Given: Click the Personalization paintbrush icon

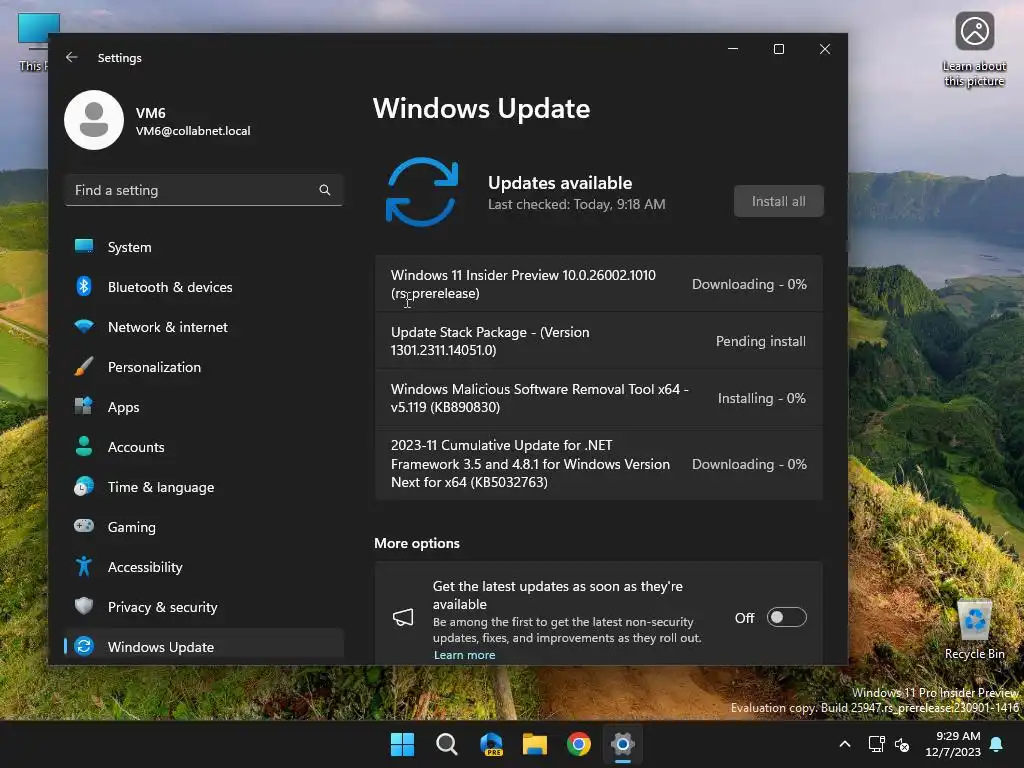Looking at the screenshot, I should tap(84, 366).
